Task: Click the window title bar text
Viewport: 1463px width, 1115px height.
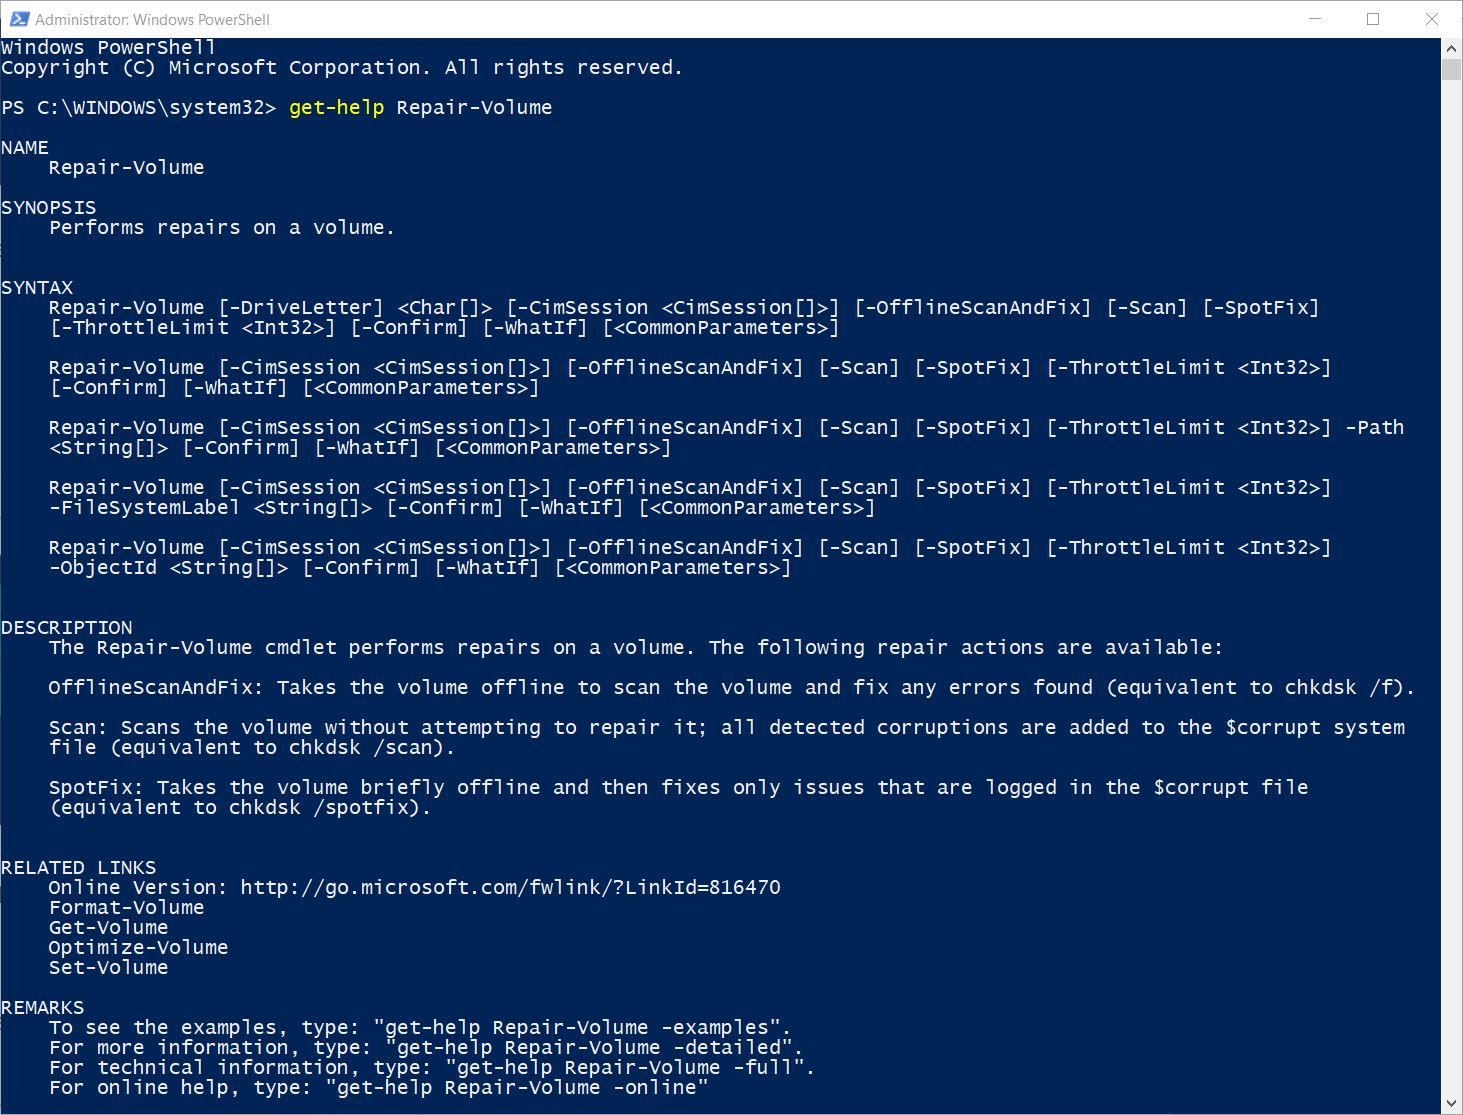Action: click(x=152, y=19)
